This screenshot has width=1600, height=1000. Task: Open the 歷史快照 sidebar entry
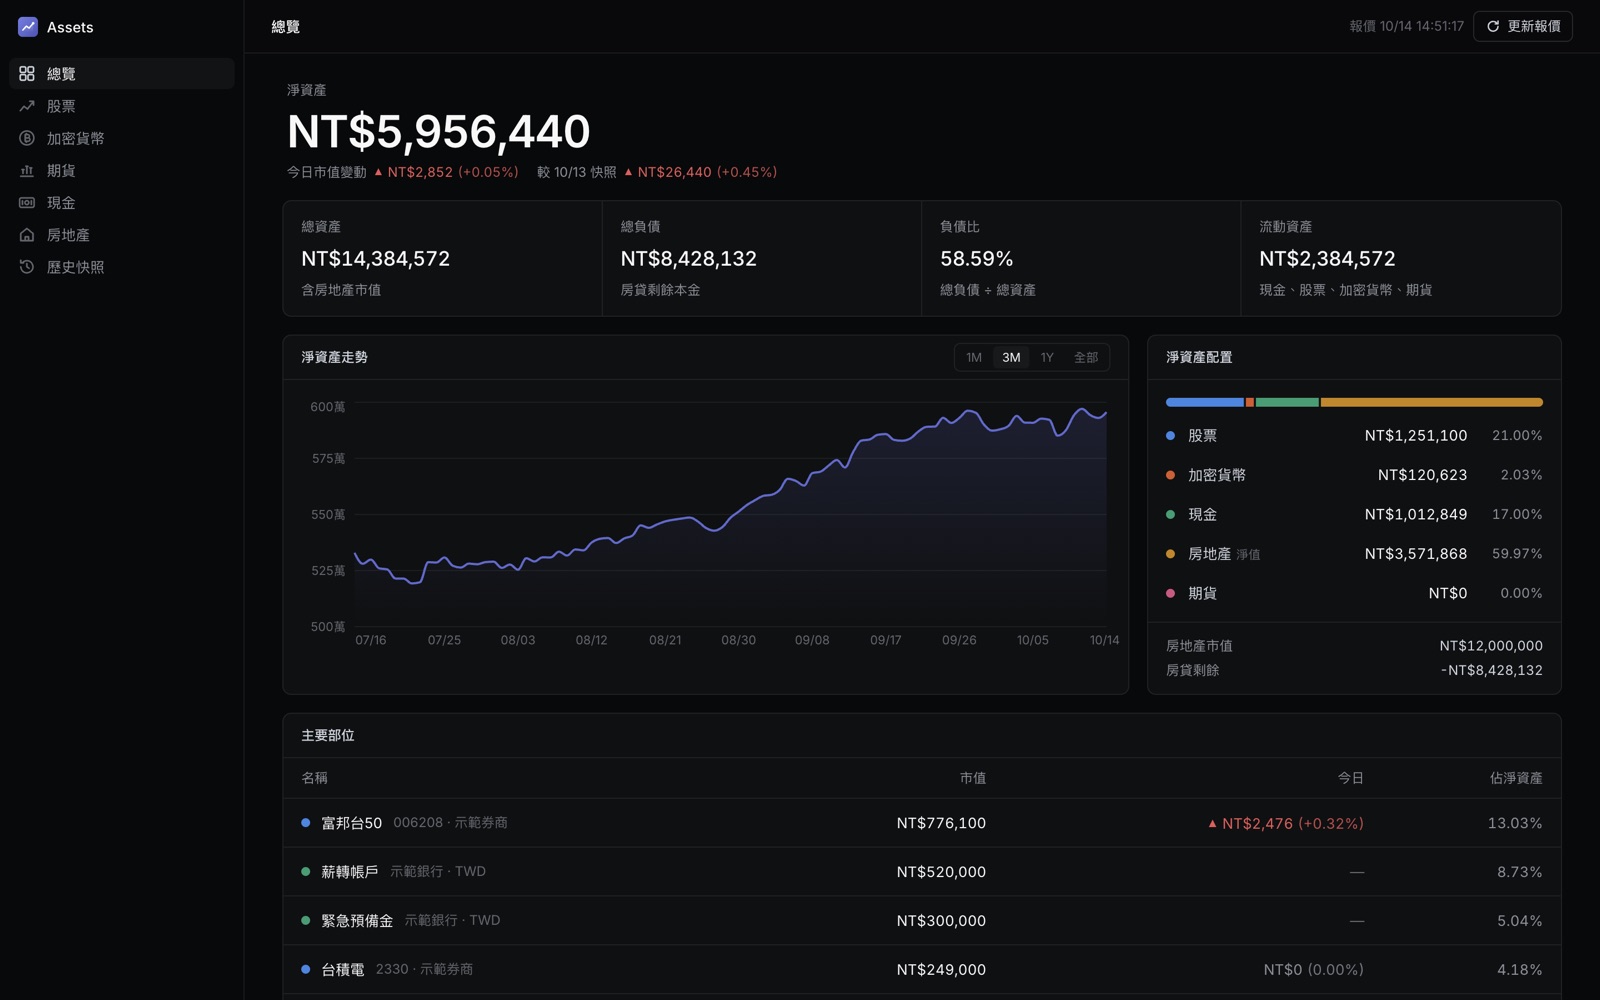click(122, 267)
